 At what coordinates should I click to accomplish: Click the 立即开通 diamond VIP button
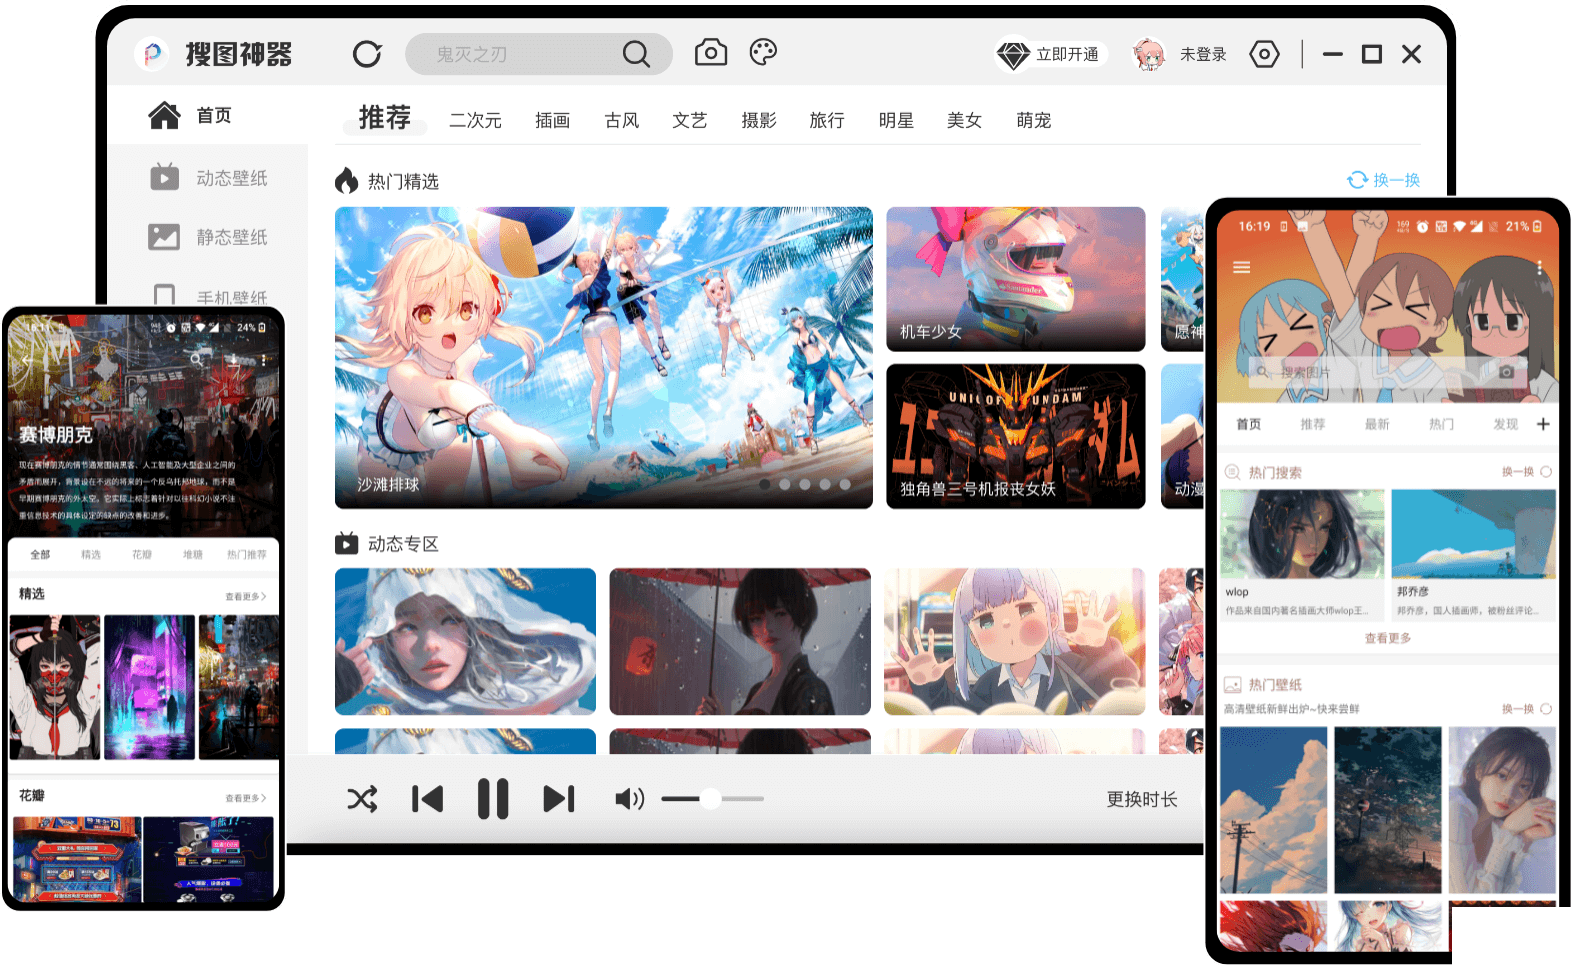(1050, 54)
